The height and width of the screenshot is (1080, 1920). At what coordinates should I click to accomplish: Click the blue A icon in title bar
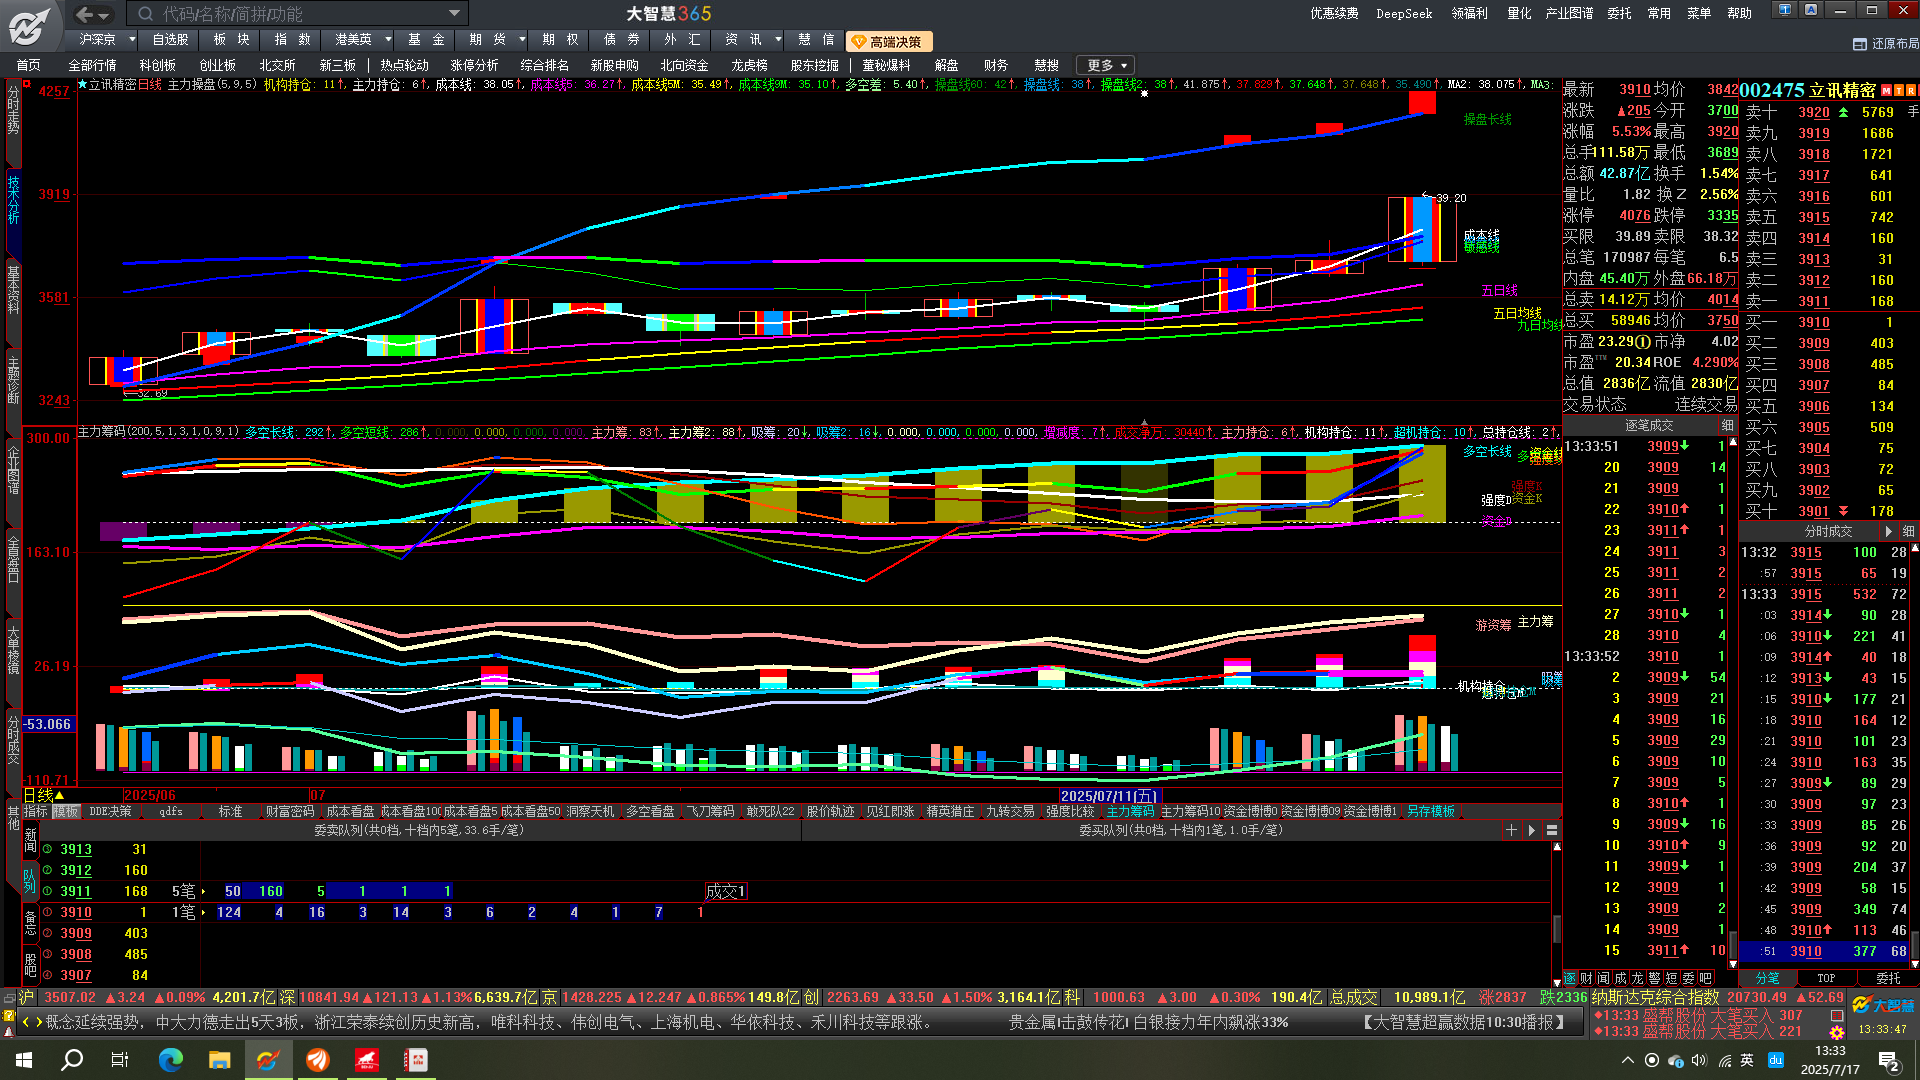(x=1811, y=10)
